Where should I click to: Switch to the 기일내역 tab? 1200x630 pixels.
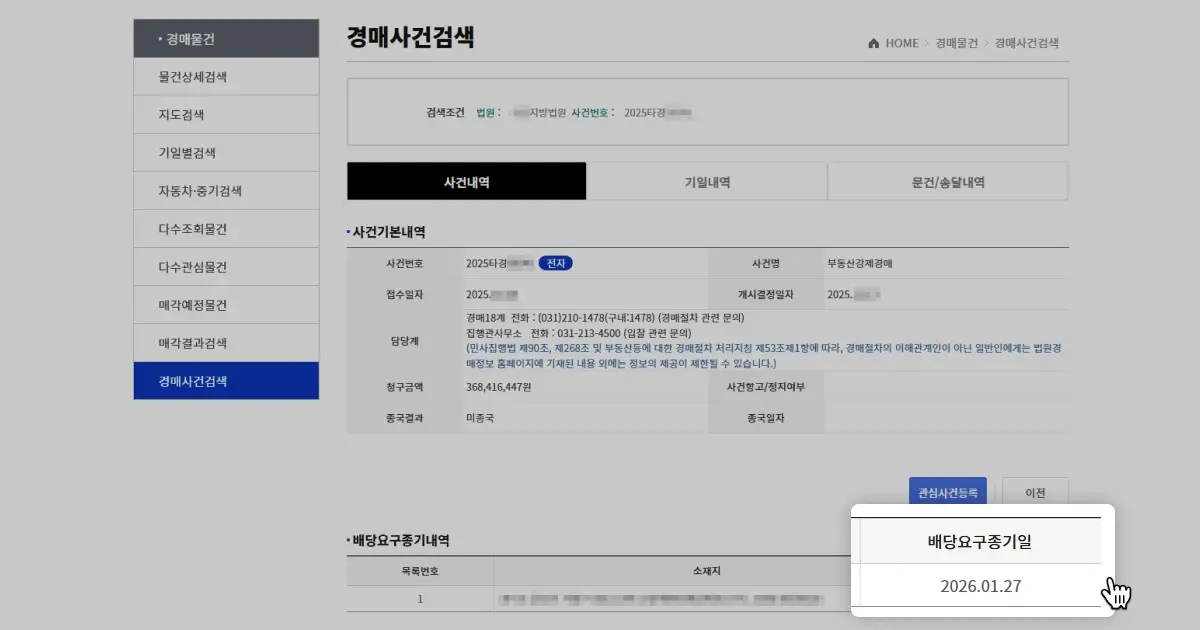point(706,181)
